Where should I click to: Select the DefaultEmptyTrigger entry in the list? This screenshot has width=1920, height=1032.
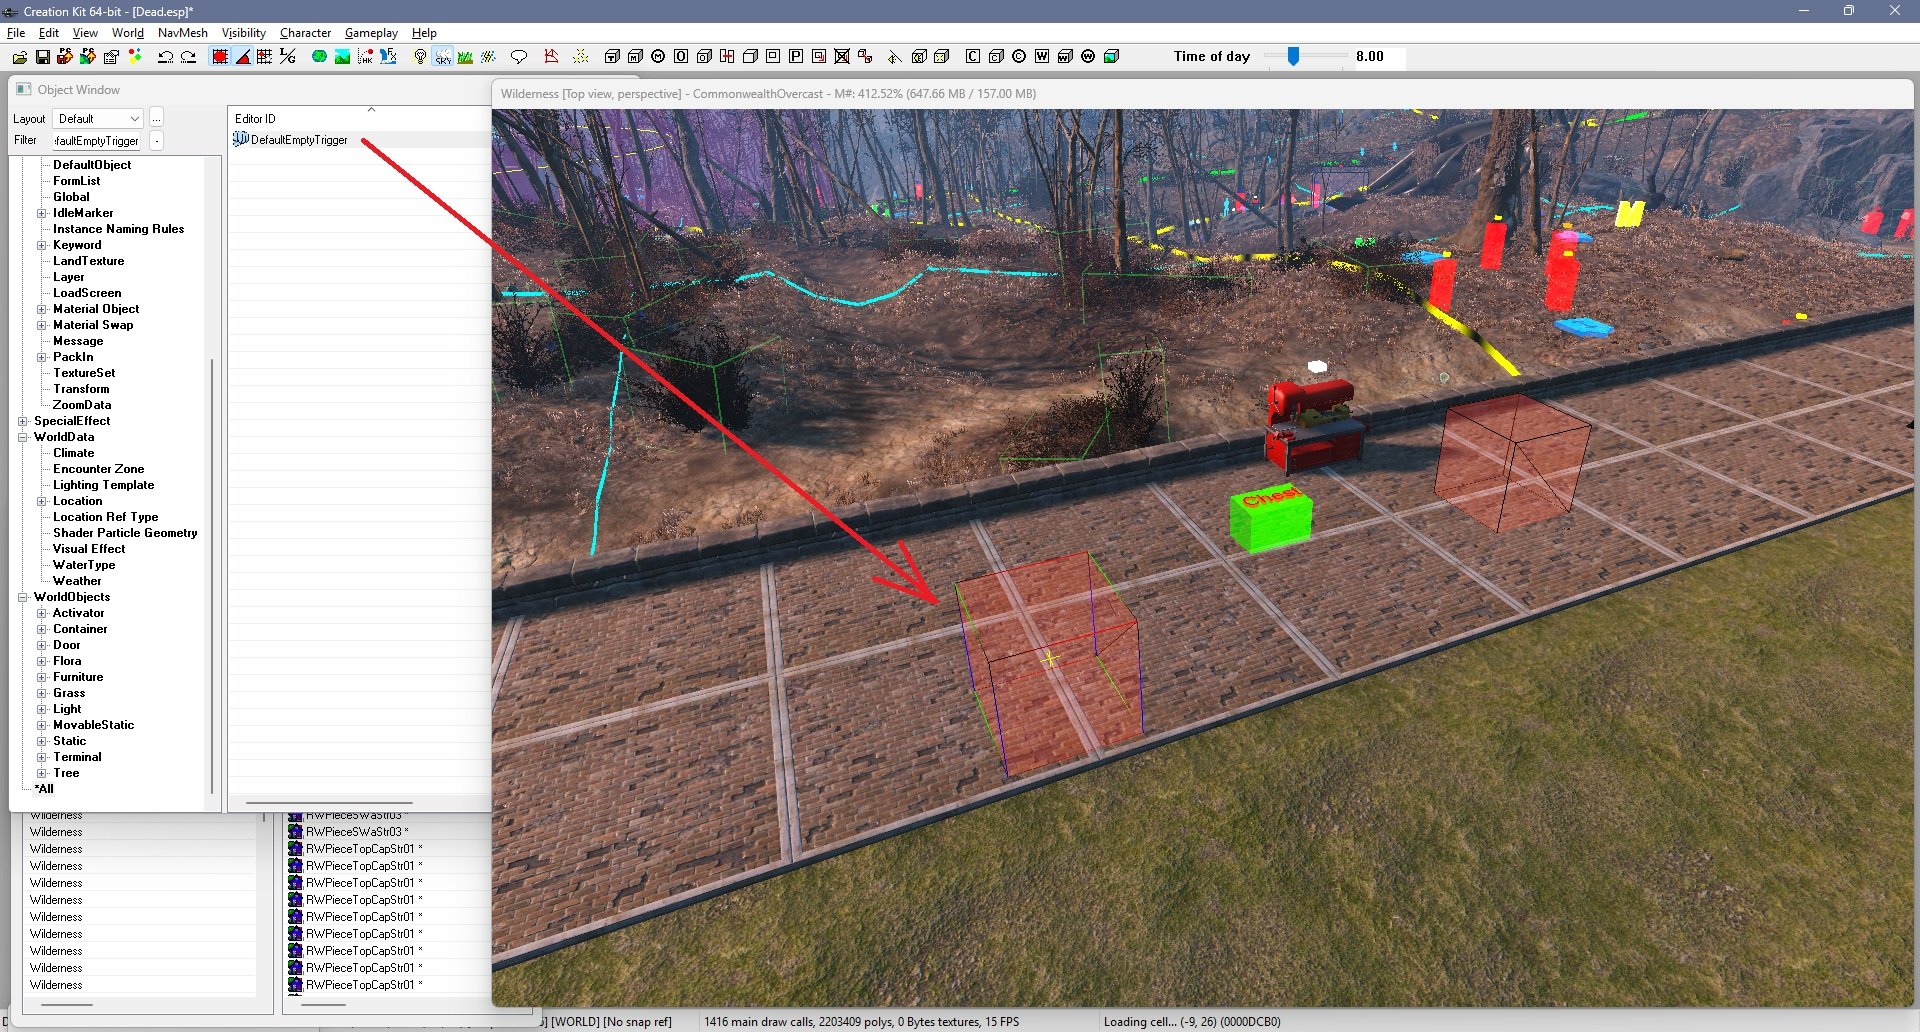[299, 140]
